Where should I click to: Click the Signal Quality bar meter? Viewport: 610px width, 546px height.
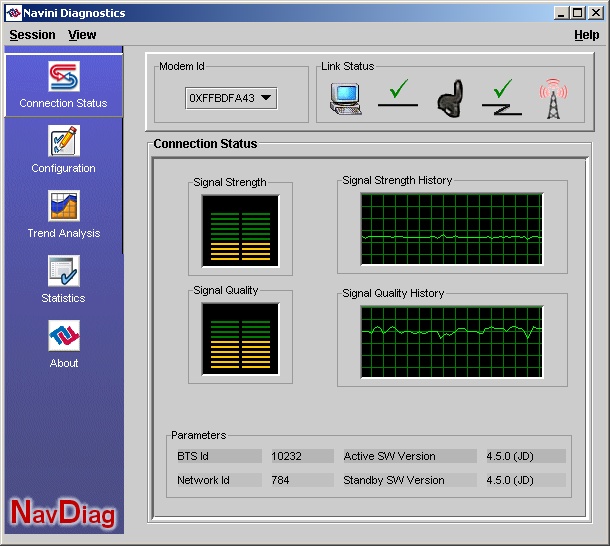[x=240, y=339]
